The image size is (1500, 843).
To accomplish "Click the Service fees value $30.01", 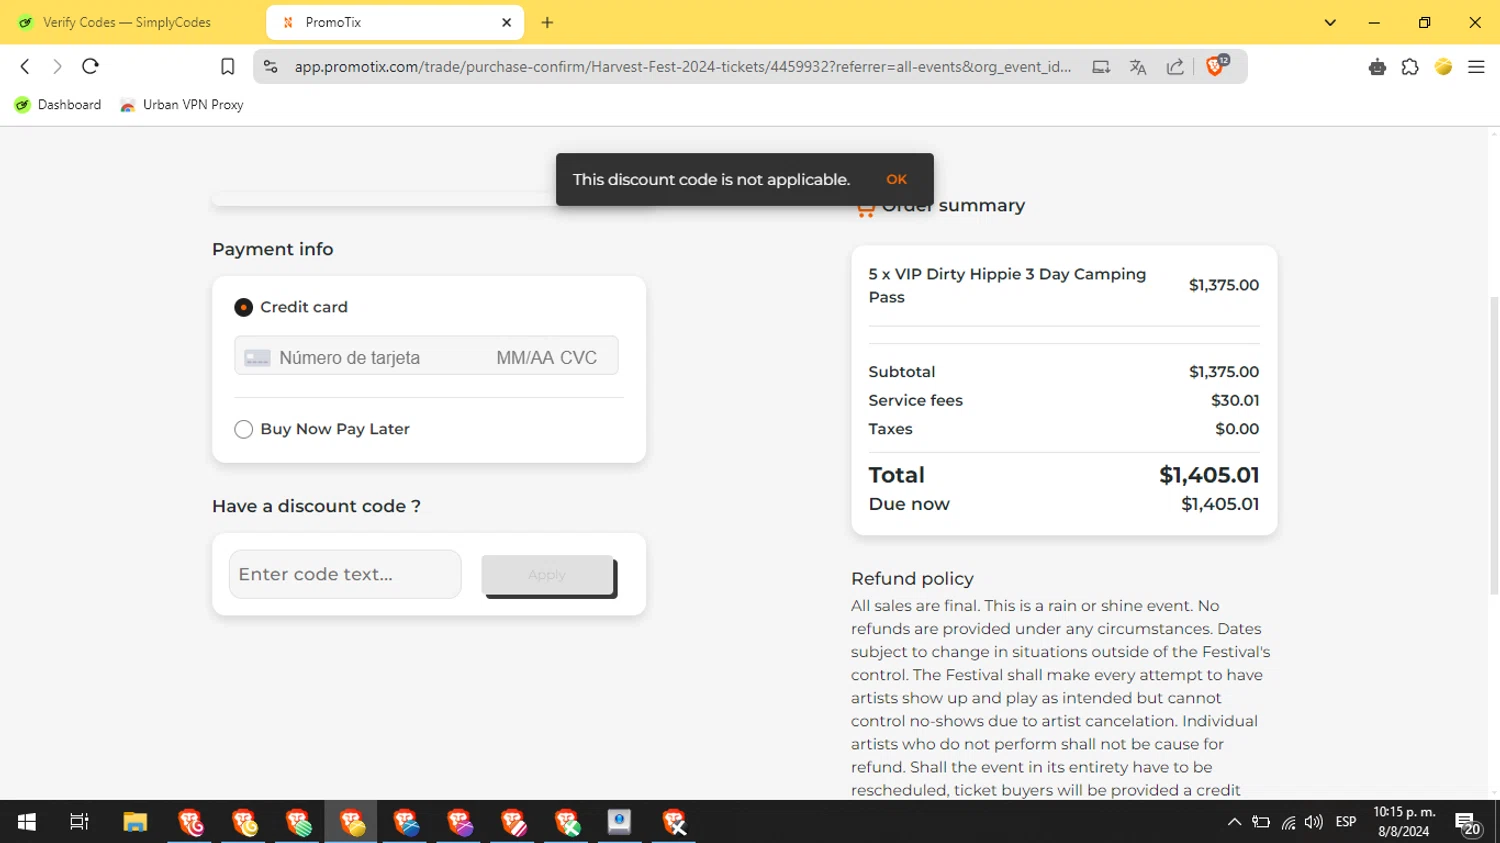I will pyautogui.click(x=1235, y=400).
